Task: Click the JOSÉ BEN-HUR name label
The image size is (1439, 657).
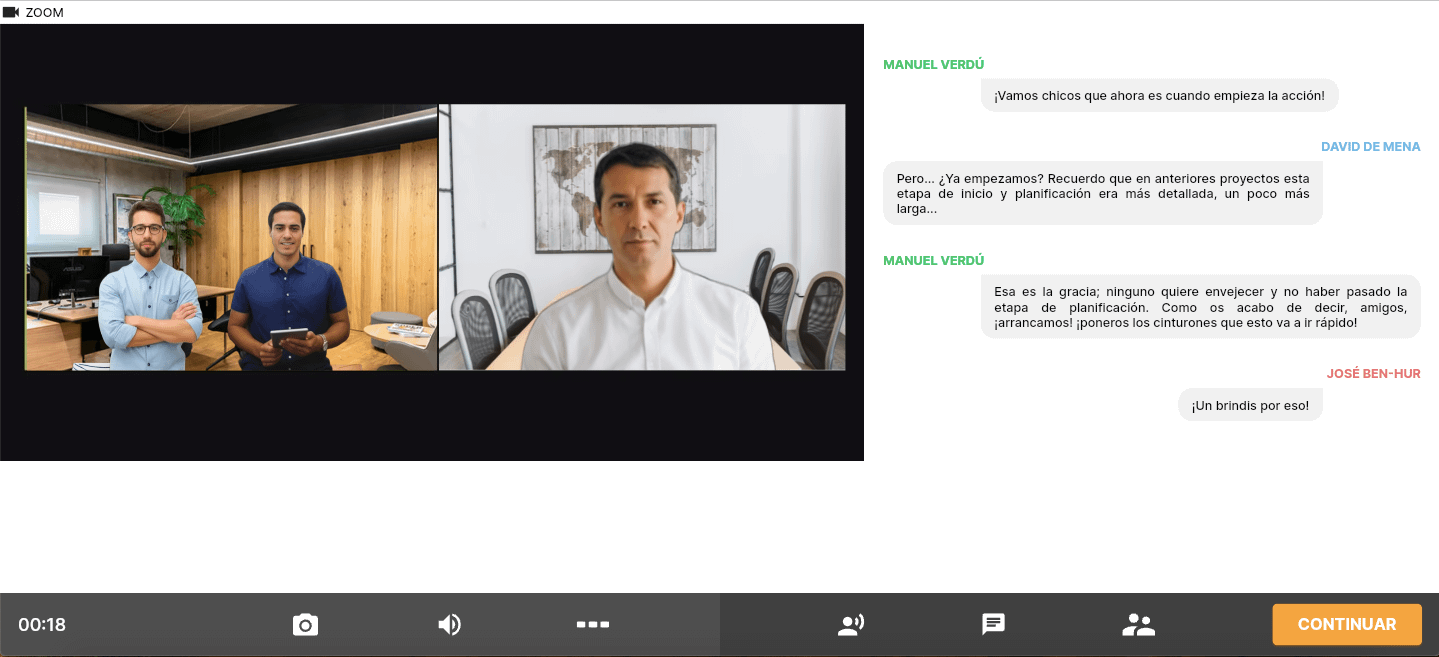Action: pos(1373,374)
